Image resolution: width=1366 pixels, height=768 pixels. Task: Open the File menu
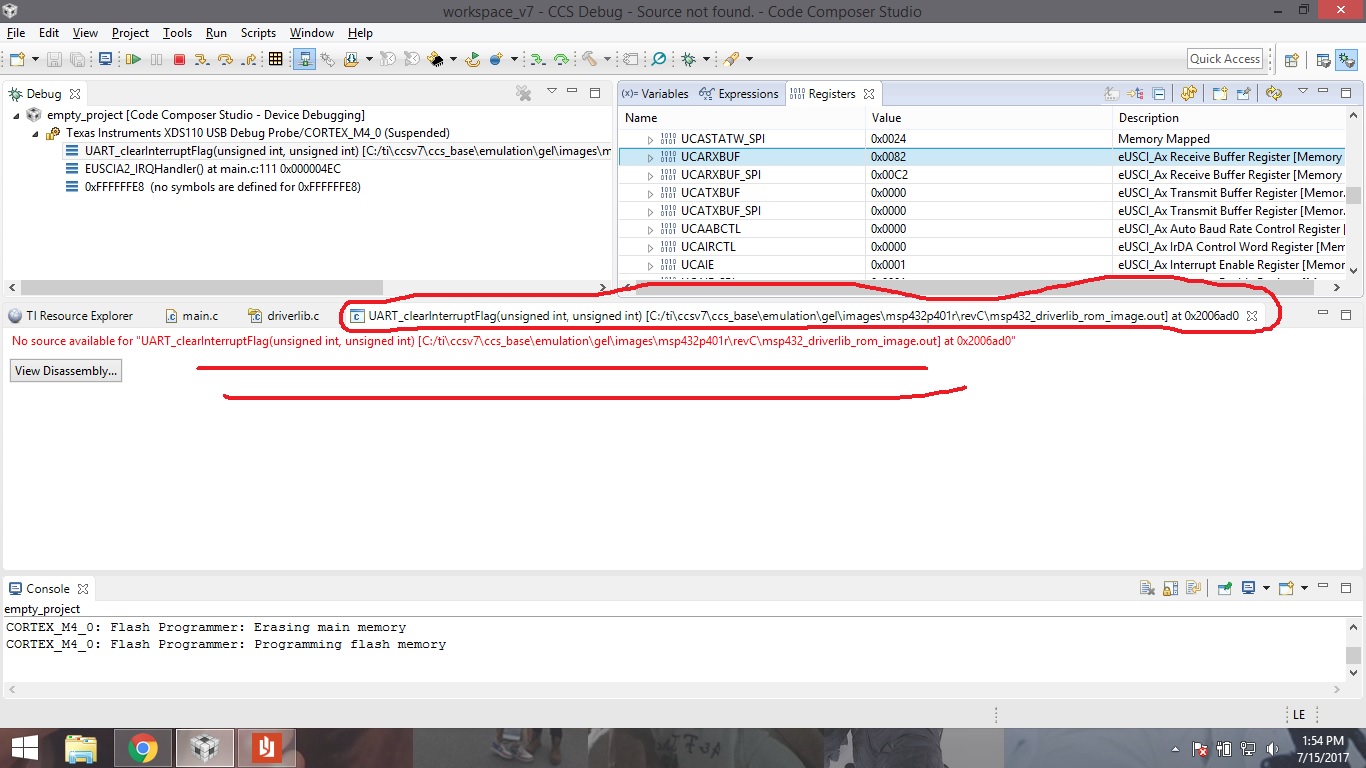(x=15, y=33)
